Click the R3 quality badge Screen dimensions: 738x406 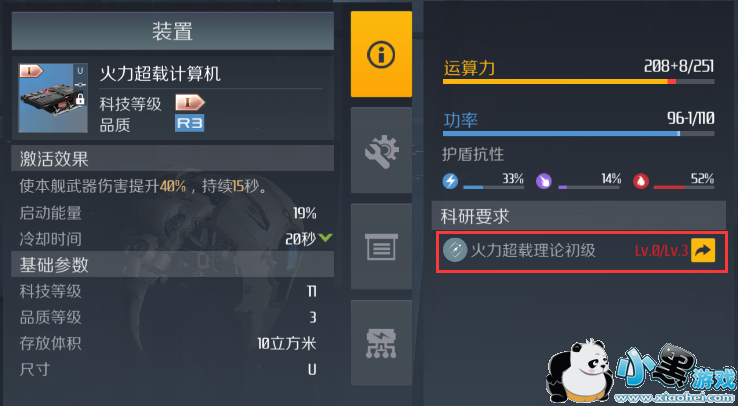pyautogui.click(x=190, y=123)
